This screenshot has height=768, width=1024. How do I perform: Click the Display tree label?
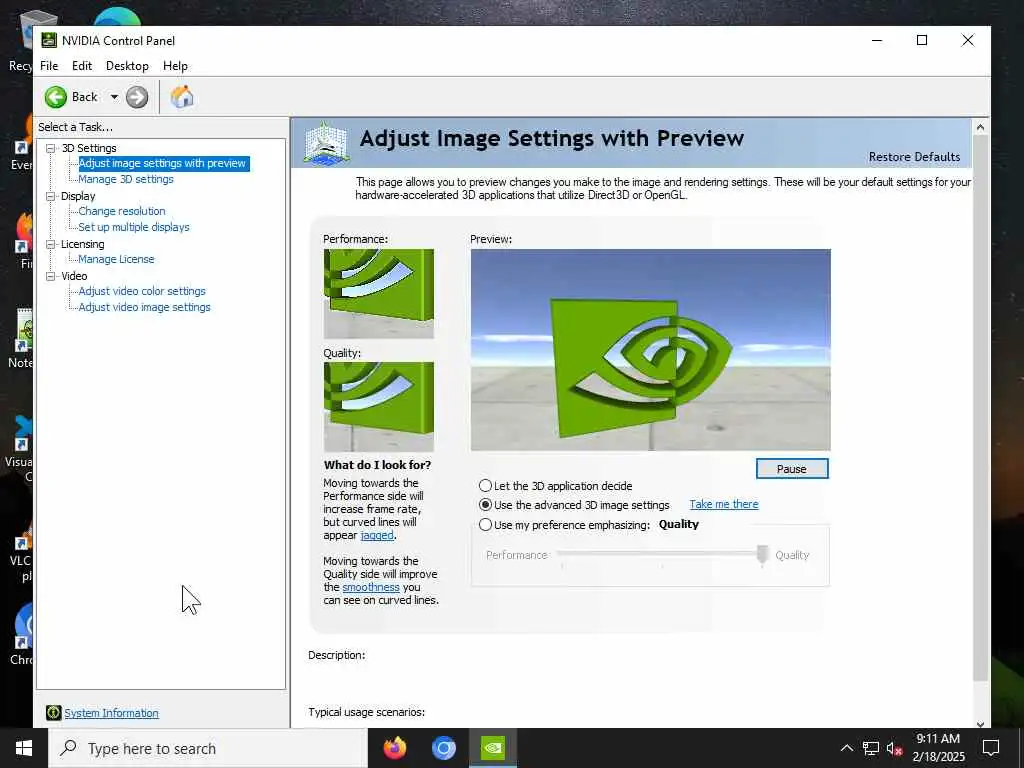[78, 196]
